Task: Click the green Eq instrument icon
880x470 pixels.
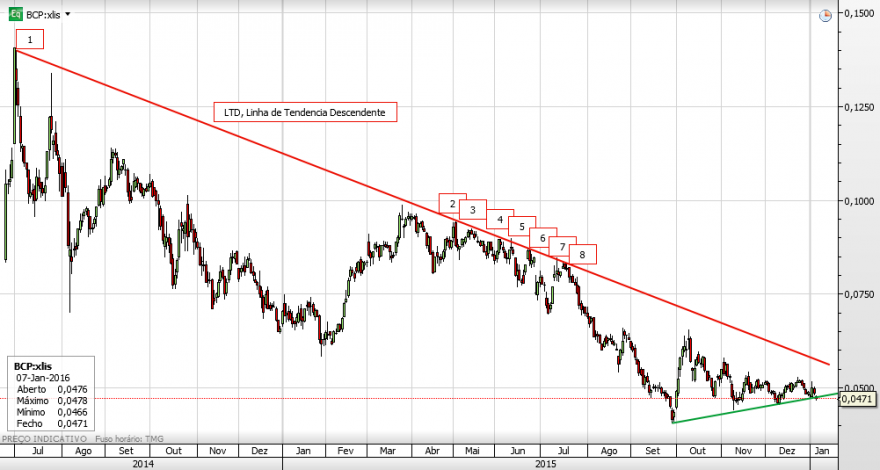Action: pyautogui.click(x=16, y=14)
